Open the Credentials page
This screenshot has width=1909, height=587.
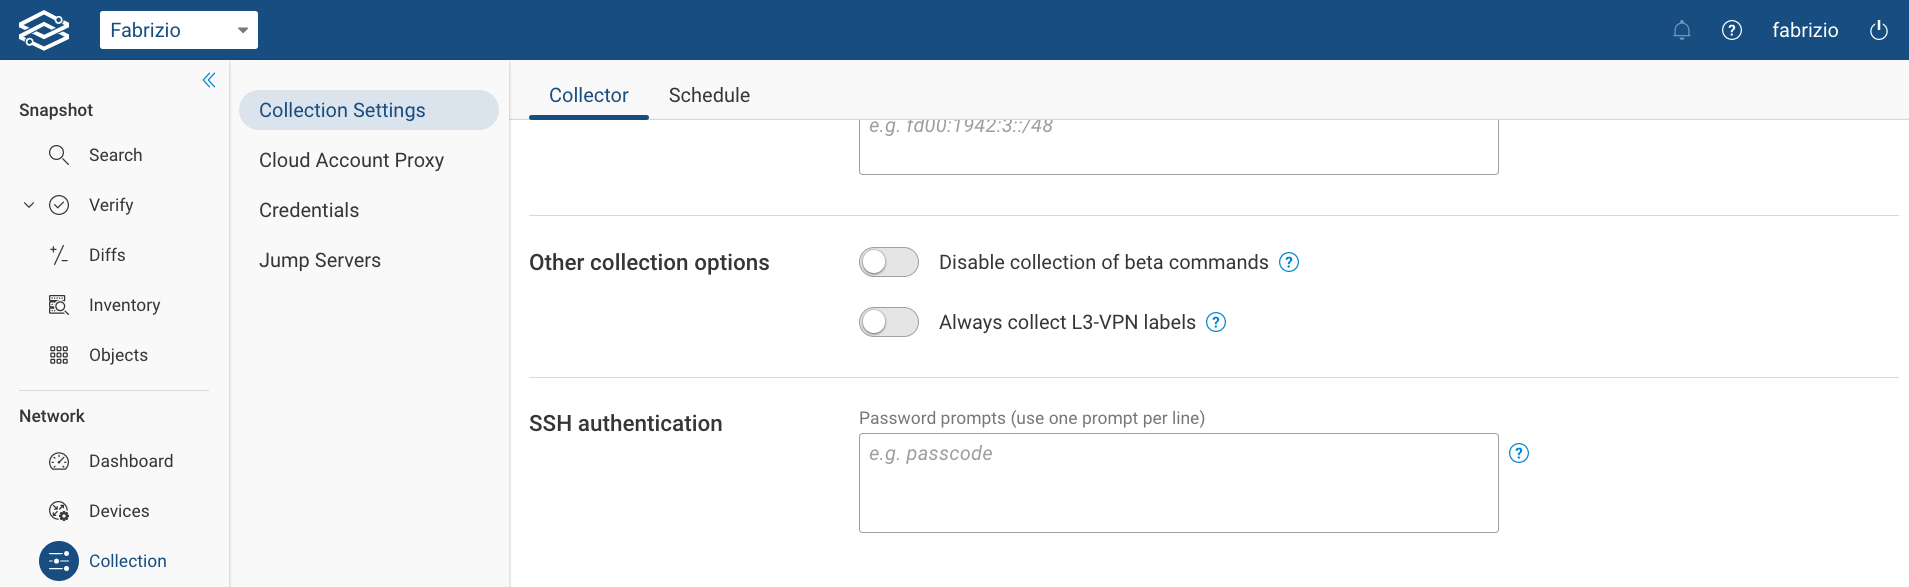point(309,210)
